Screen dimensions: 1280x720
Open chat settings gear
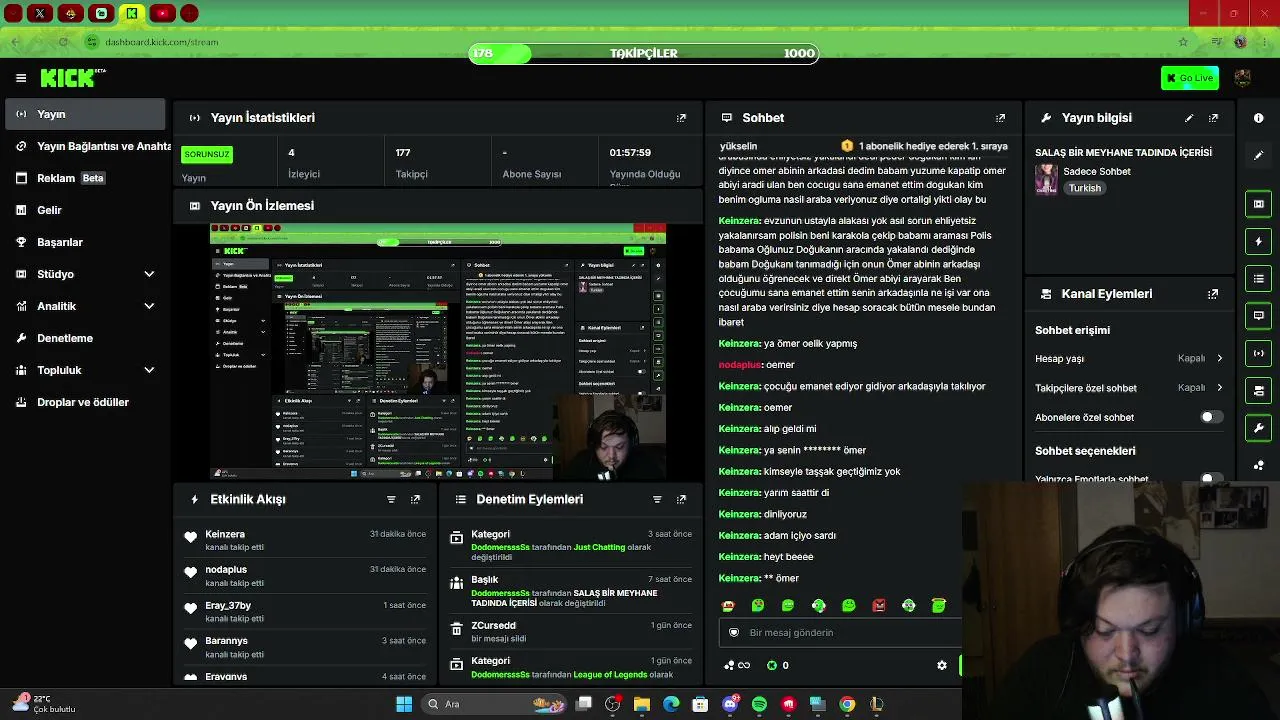click(x=942, y=665)
